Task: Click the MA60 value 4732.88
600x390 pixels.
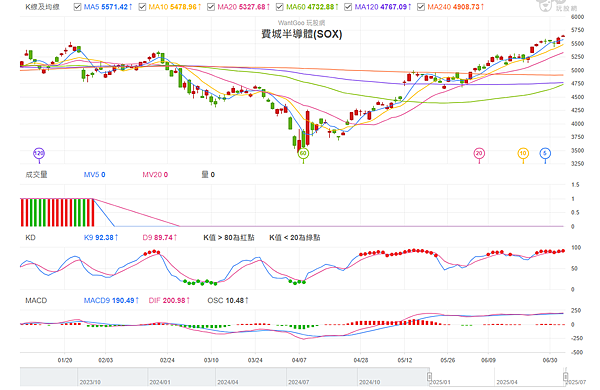Action: tap(321, 7)
